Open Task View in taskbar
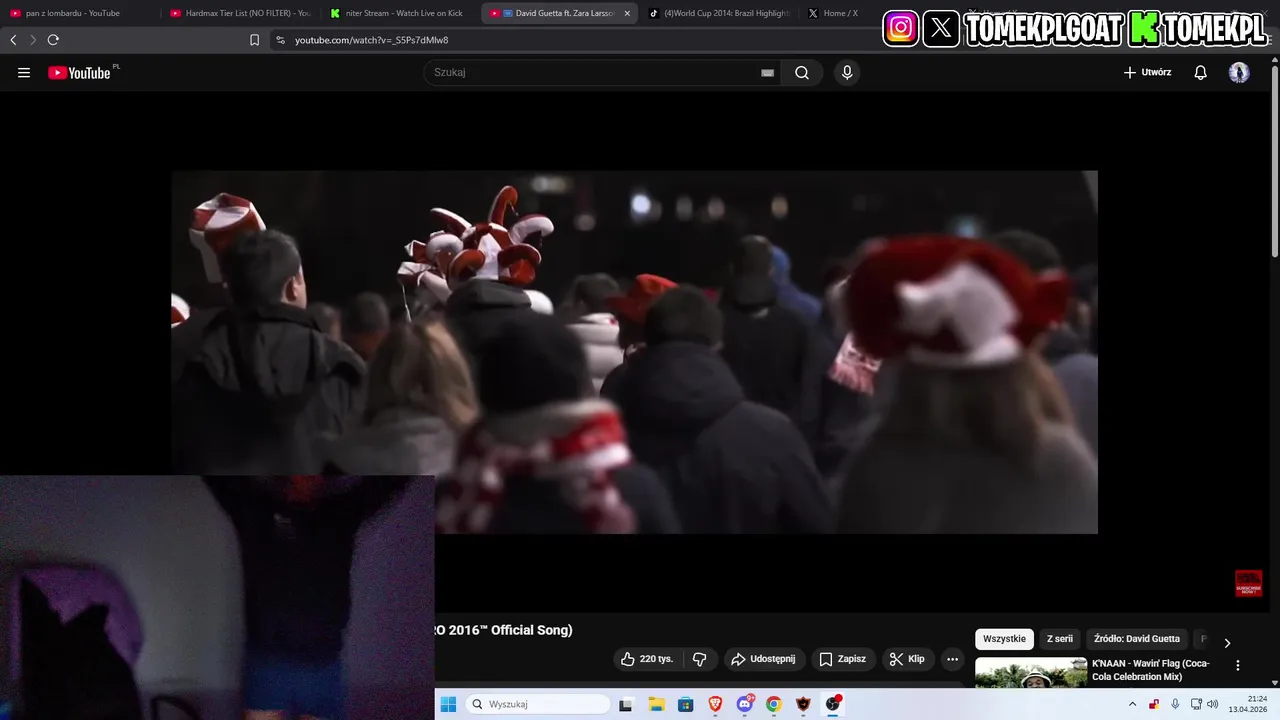The width and height of the screenshot is (1280, 720). coord(626,704)
